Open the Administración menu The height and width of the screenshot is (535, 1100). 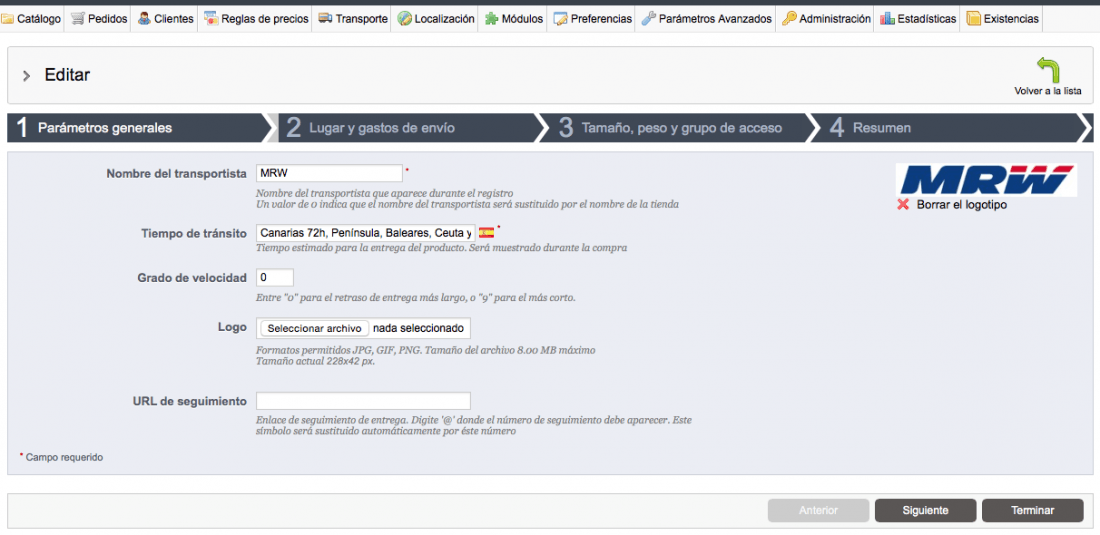coord(826,19)
